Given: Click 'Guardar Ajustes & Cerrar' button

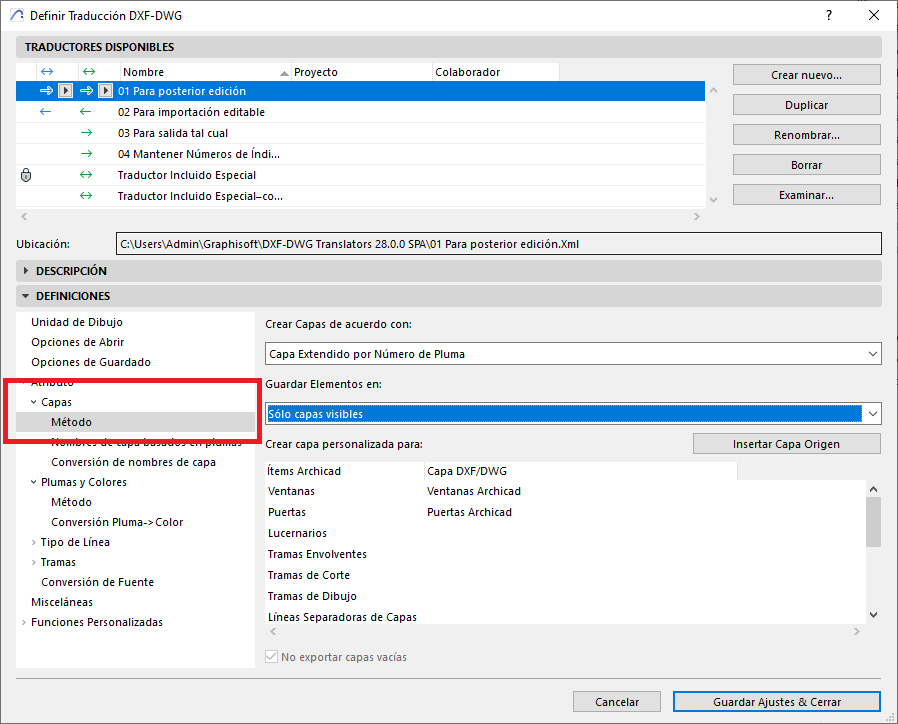Looking at the screenshot, I should coord(776,702).
